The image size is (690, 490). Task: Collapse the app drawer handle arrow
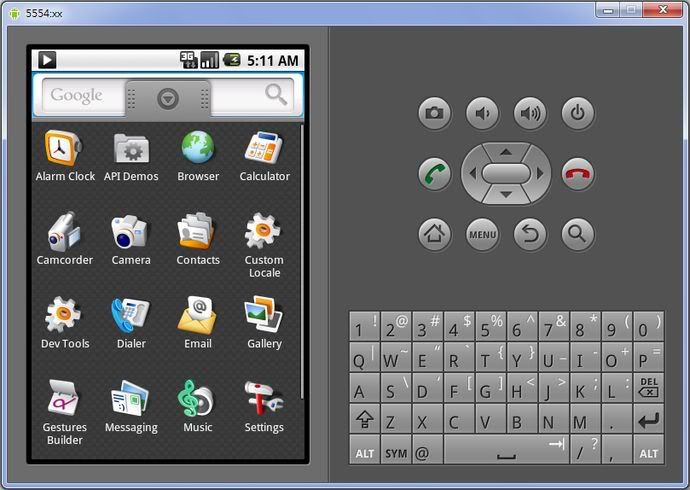click(x=168, y=99)
